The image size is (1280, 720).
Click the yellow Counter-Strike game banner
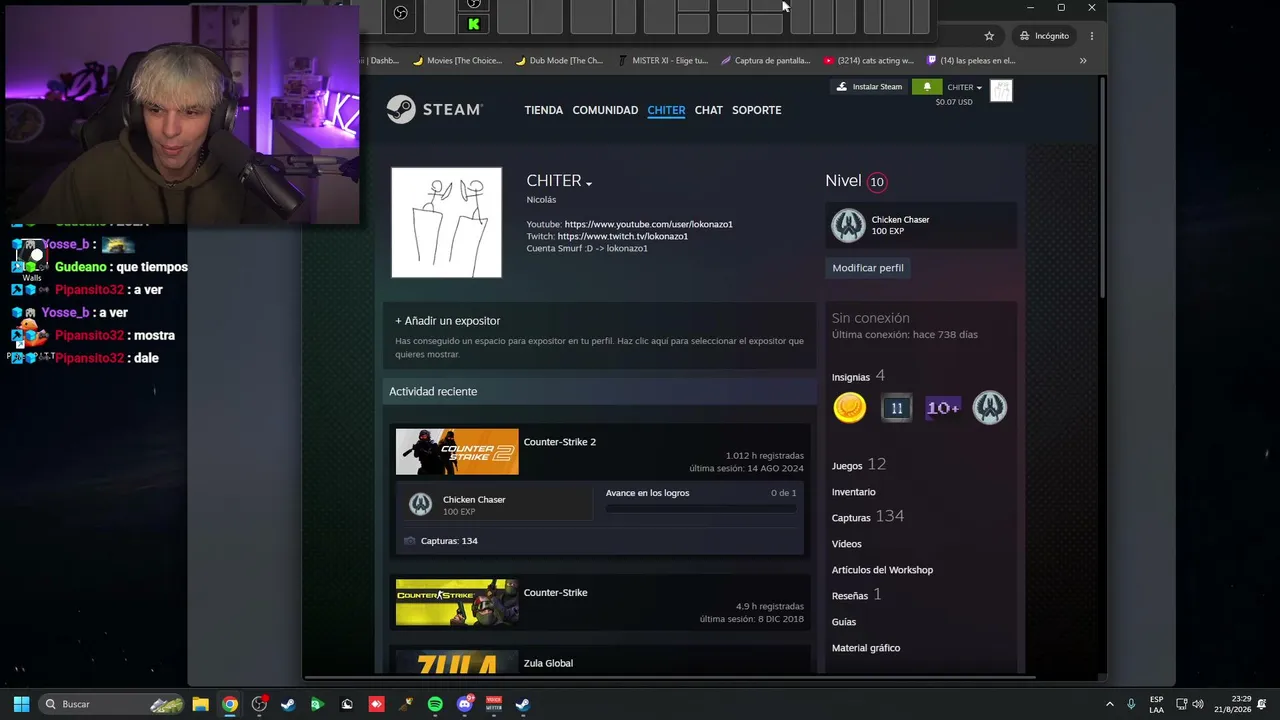pos(457,603)
